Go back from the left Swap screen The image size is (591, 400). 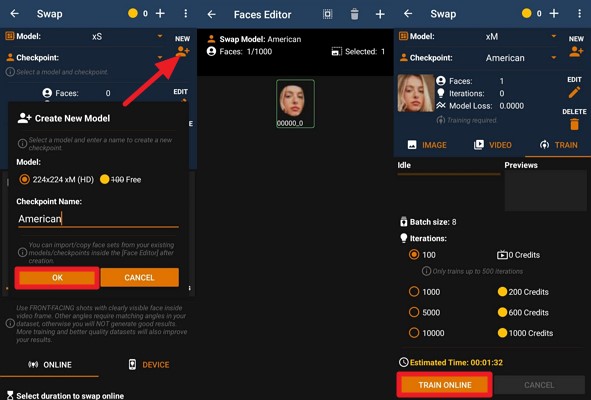tap(15, 14)
